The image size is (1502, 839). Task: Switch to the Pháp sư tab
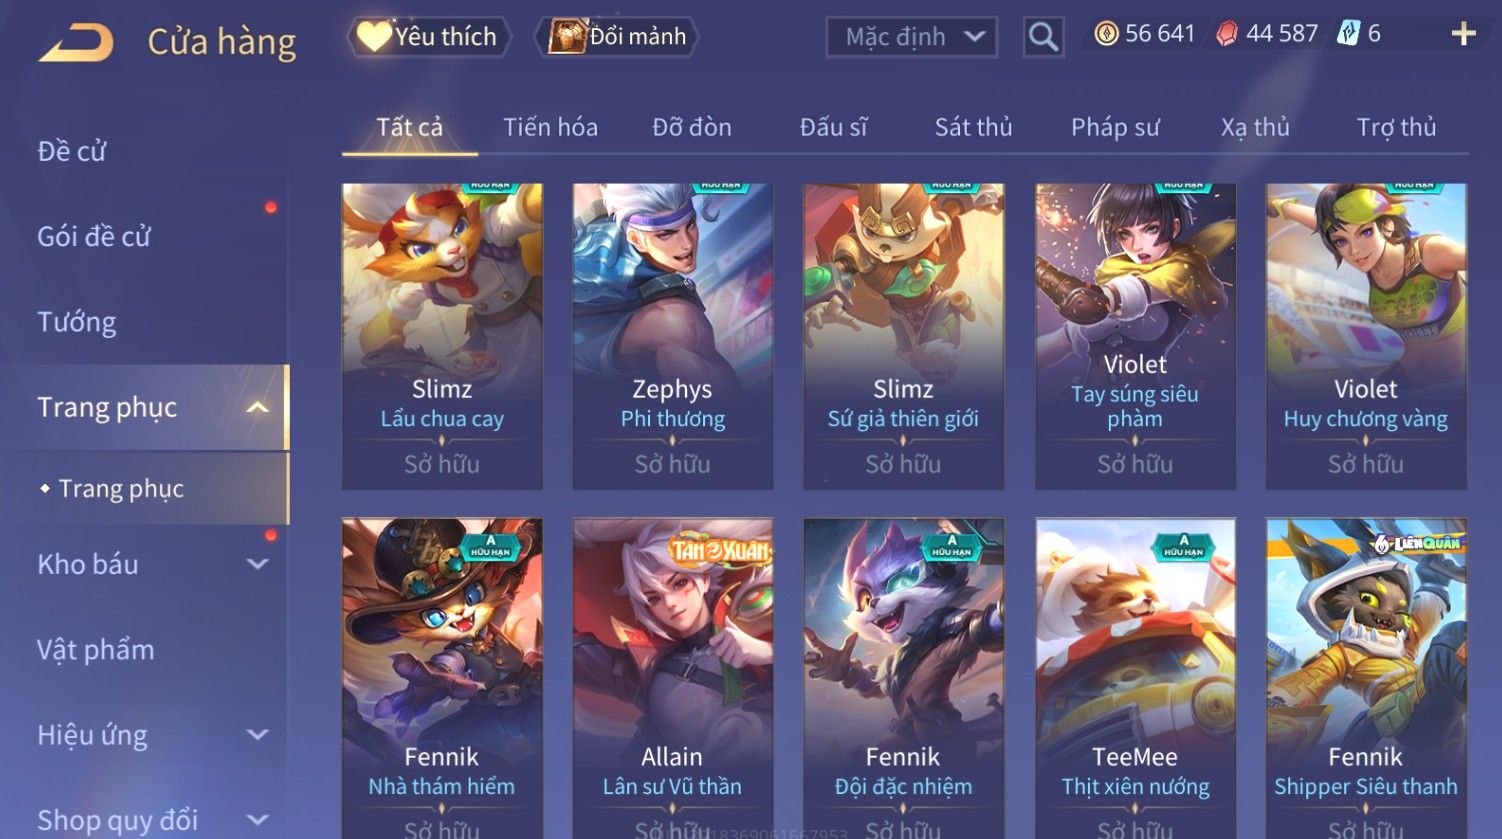click(1115, 127)
